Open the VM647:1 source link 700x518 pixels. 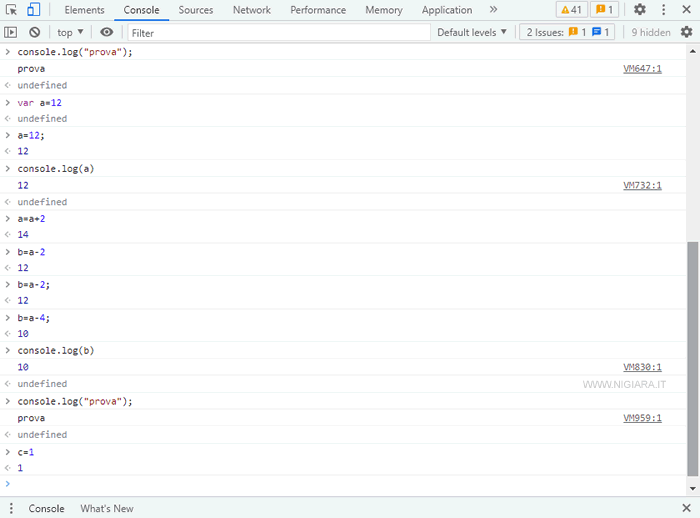(642, 69)
